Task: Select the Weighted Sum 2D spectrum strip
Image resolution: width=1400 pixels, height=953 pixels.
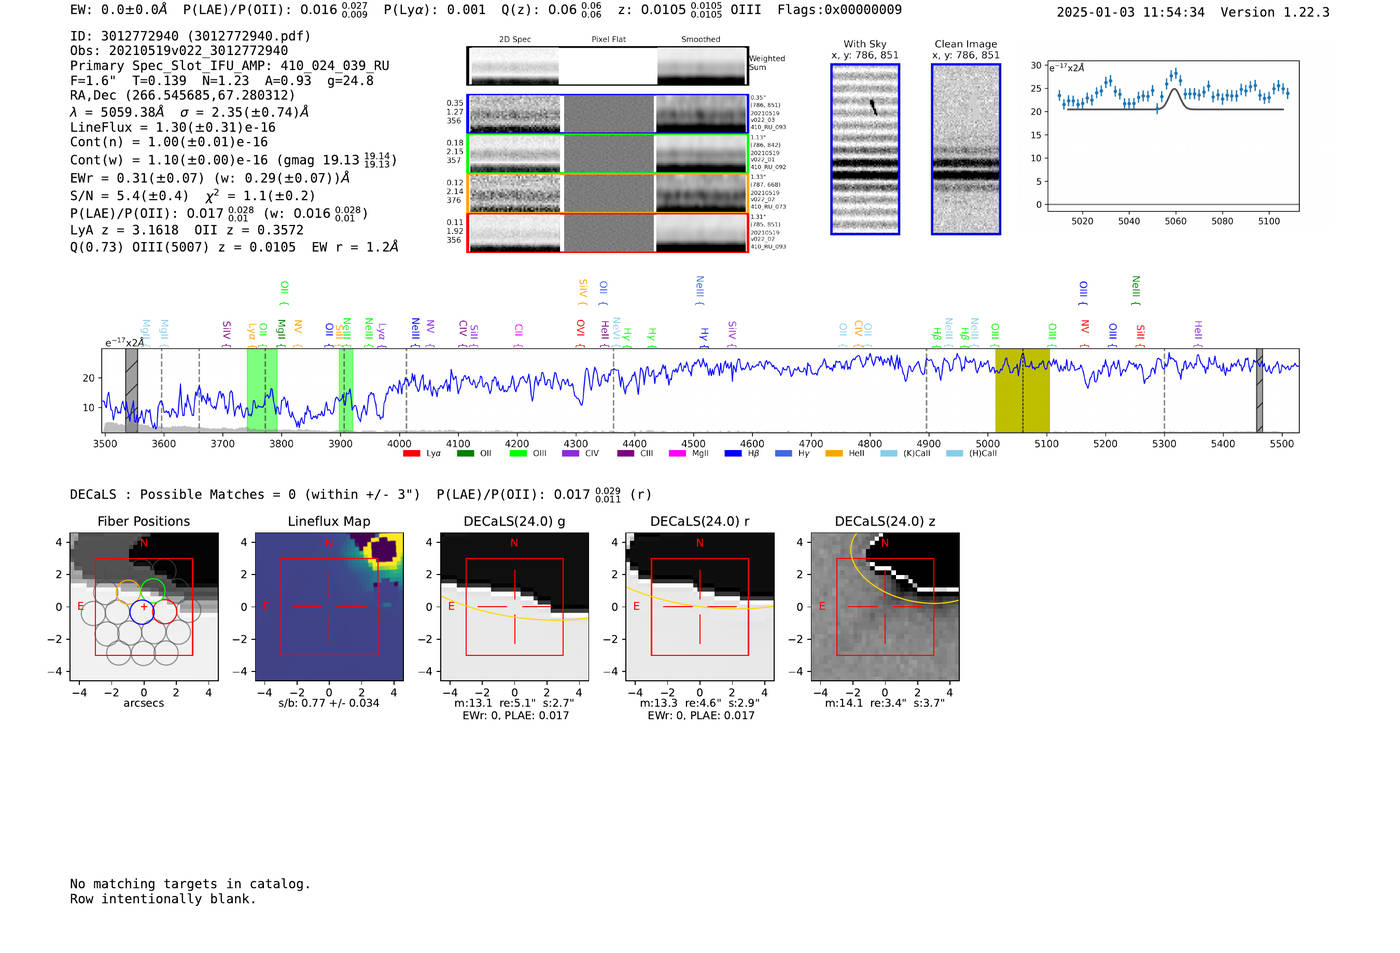Action: (608, 66)
